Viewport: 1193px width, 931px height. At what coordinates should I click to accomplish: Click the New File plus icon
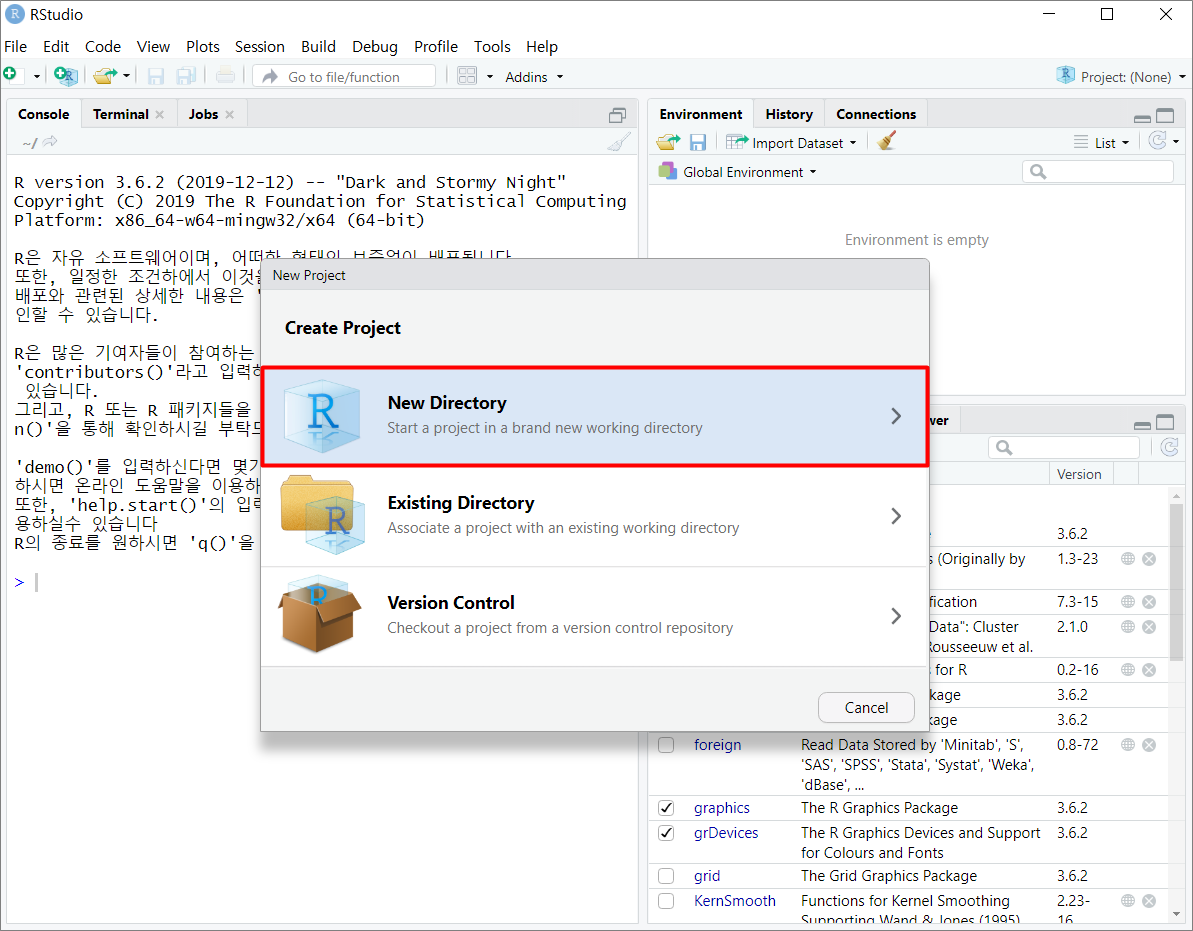point(11,75)
